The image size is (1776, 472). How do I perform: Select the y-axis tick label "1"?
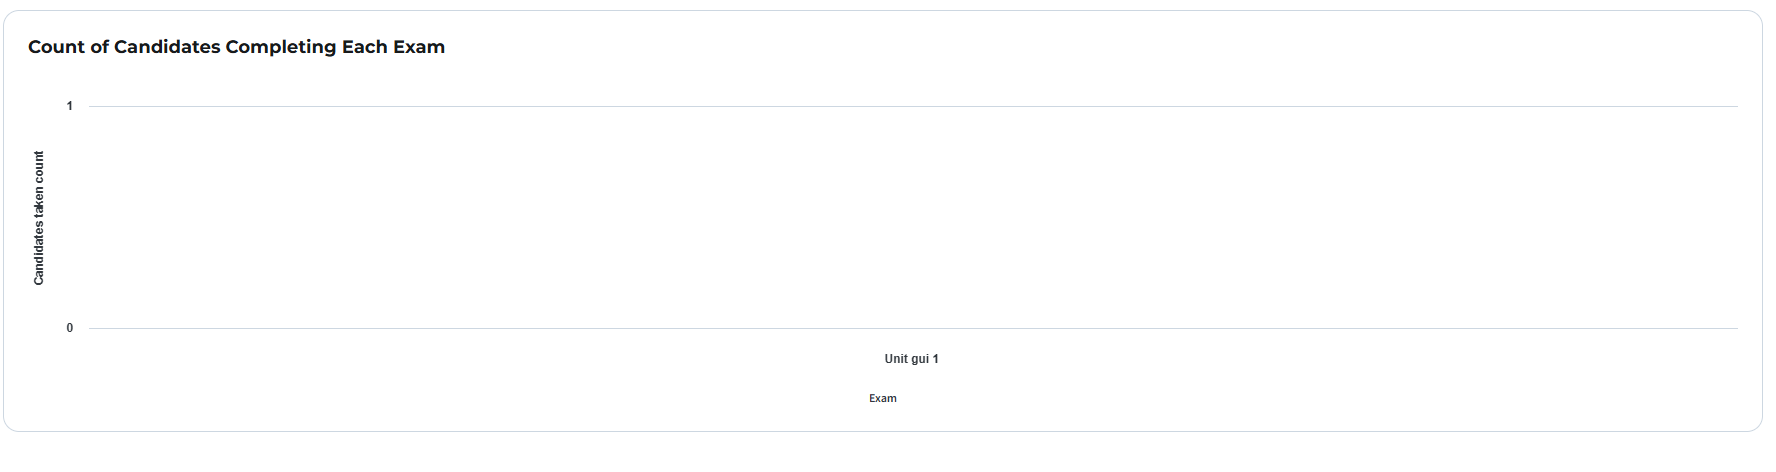tap(70, 106)
